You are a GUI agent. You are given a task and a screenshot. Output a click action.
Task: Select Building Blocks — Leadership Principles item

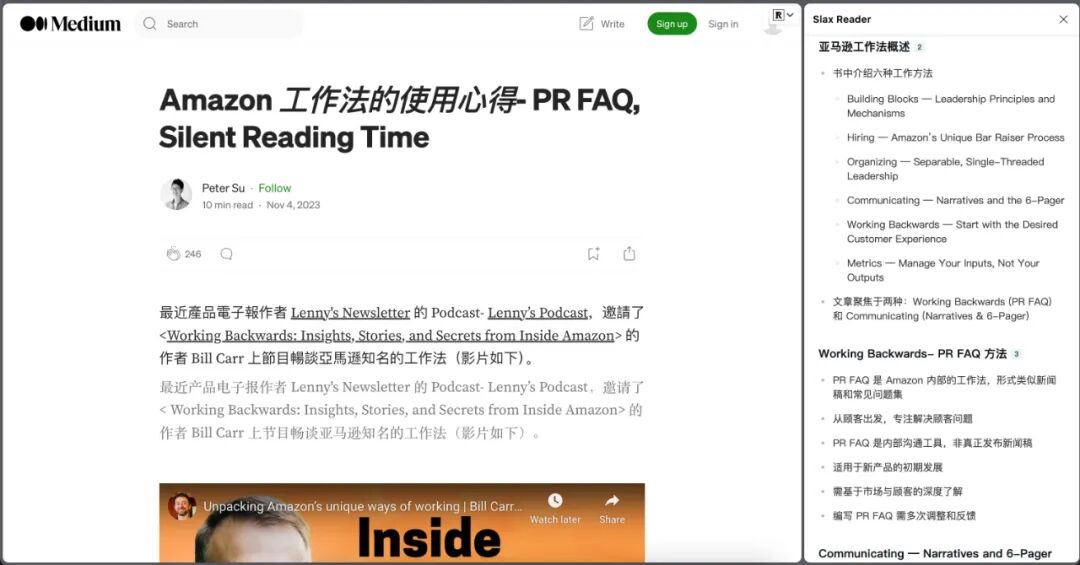pos(951,106)
